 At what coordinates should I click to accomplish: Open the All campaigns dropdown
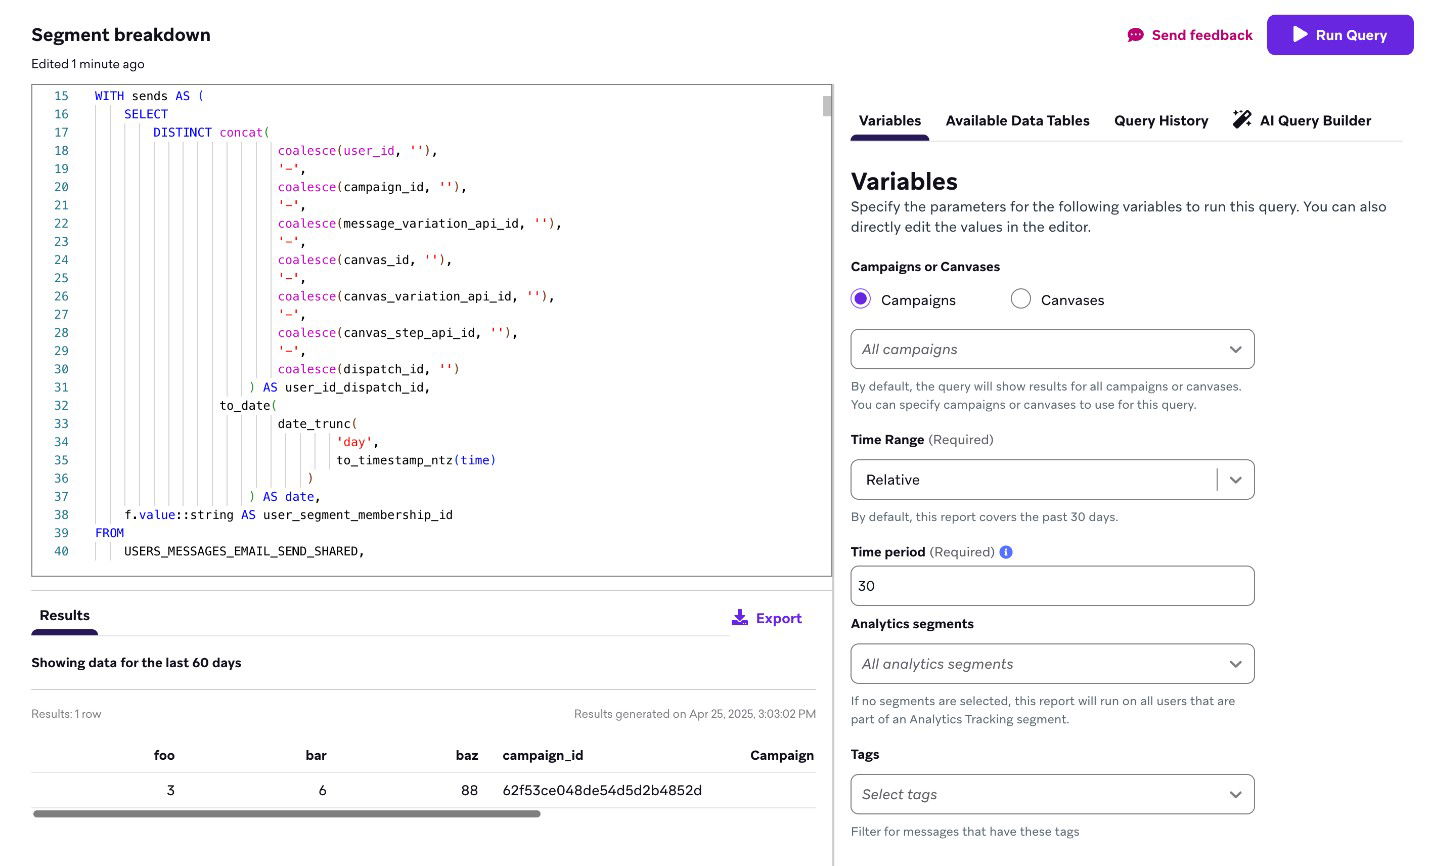tap(1051, 349)
